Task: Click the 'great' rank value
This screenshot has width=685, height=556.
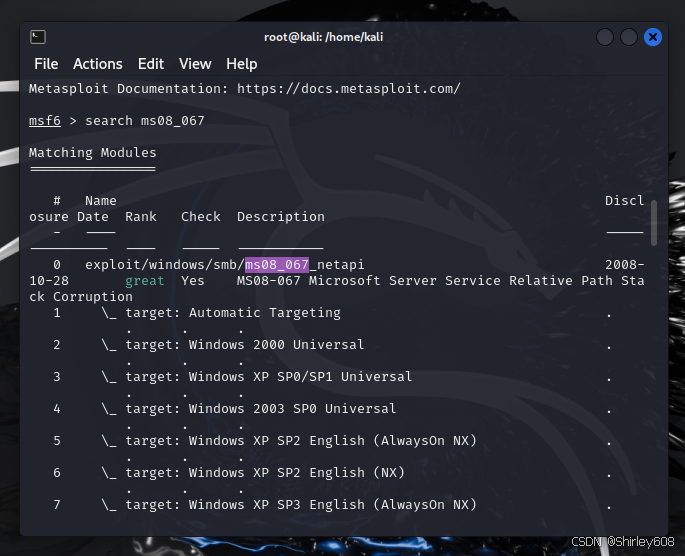Action: (x=145, y=281)
